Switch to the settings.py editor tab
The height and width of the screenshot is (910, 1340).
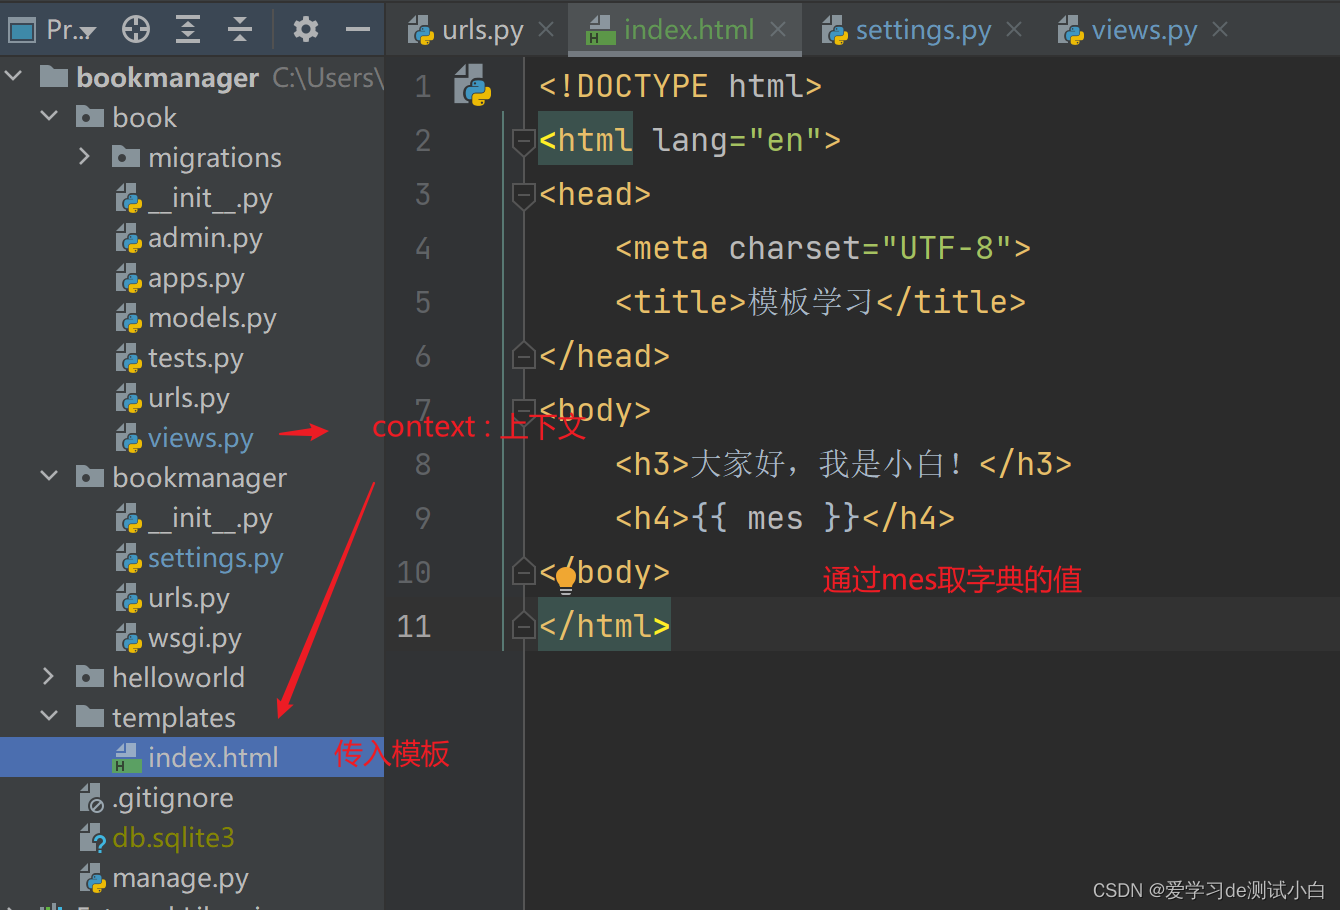(x=923, y=30)
